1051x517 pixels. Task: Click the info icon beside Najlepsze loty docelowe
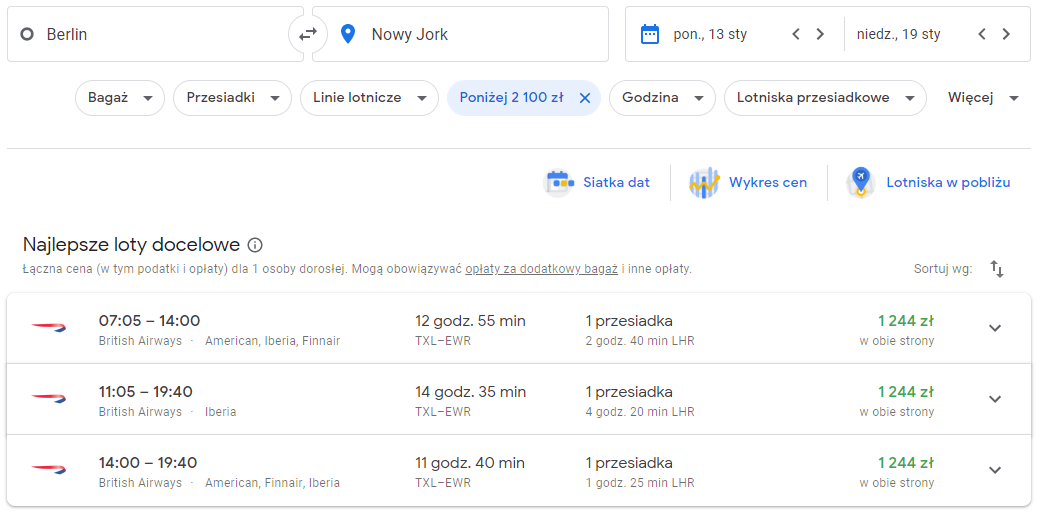254,244
